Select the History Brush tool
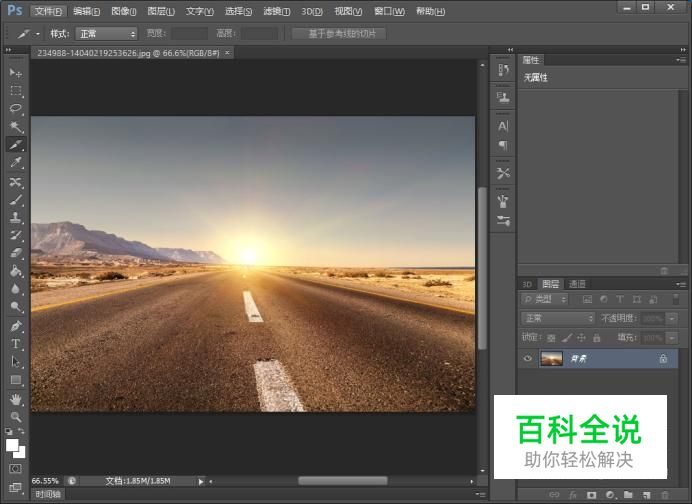692x504 pixels. coord(16,235)
